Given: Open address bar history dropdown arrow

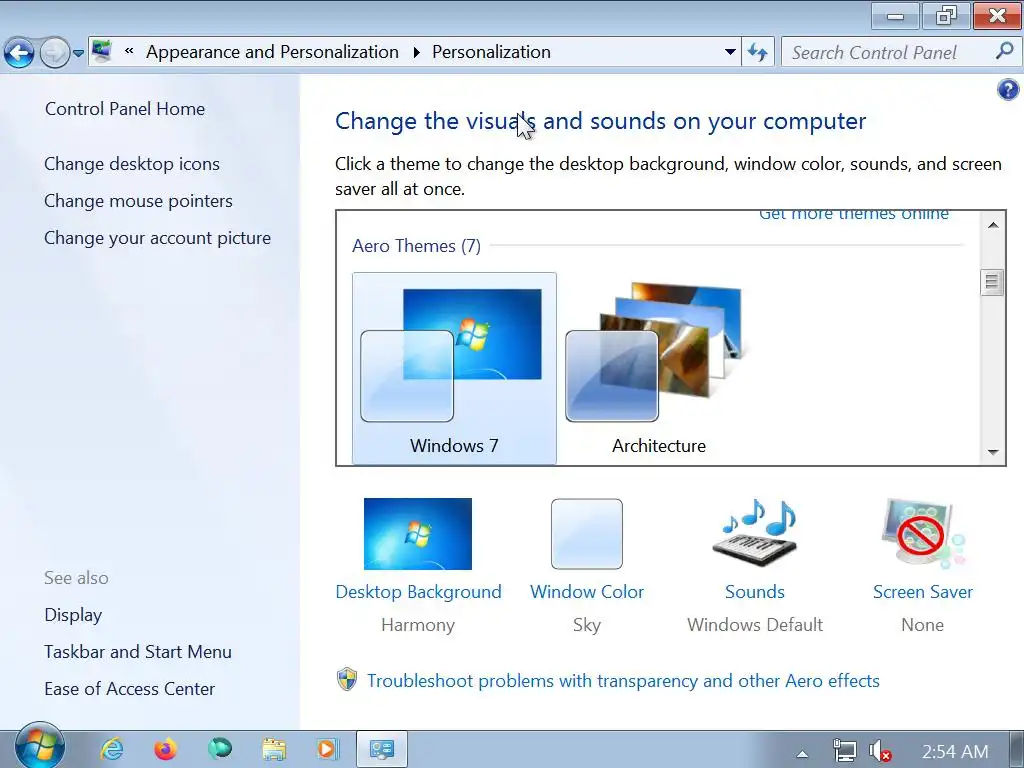Looking at the screenshot, I should coord(730,52).
